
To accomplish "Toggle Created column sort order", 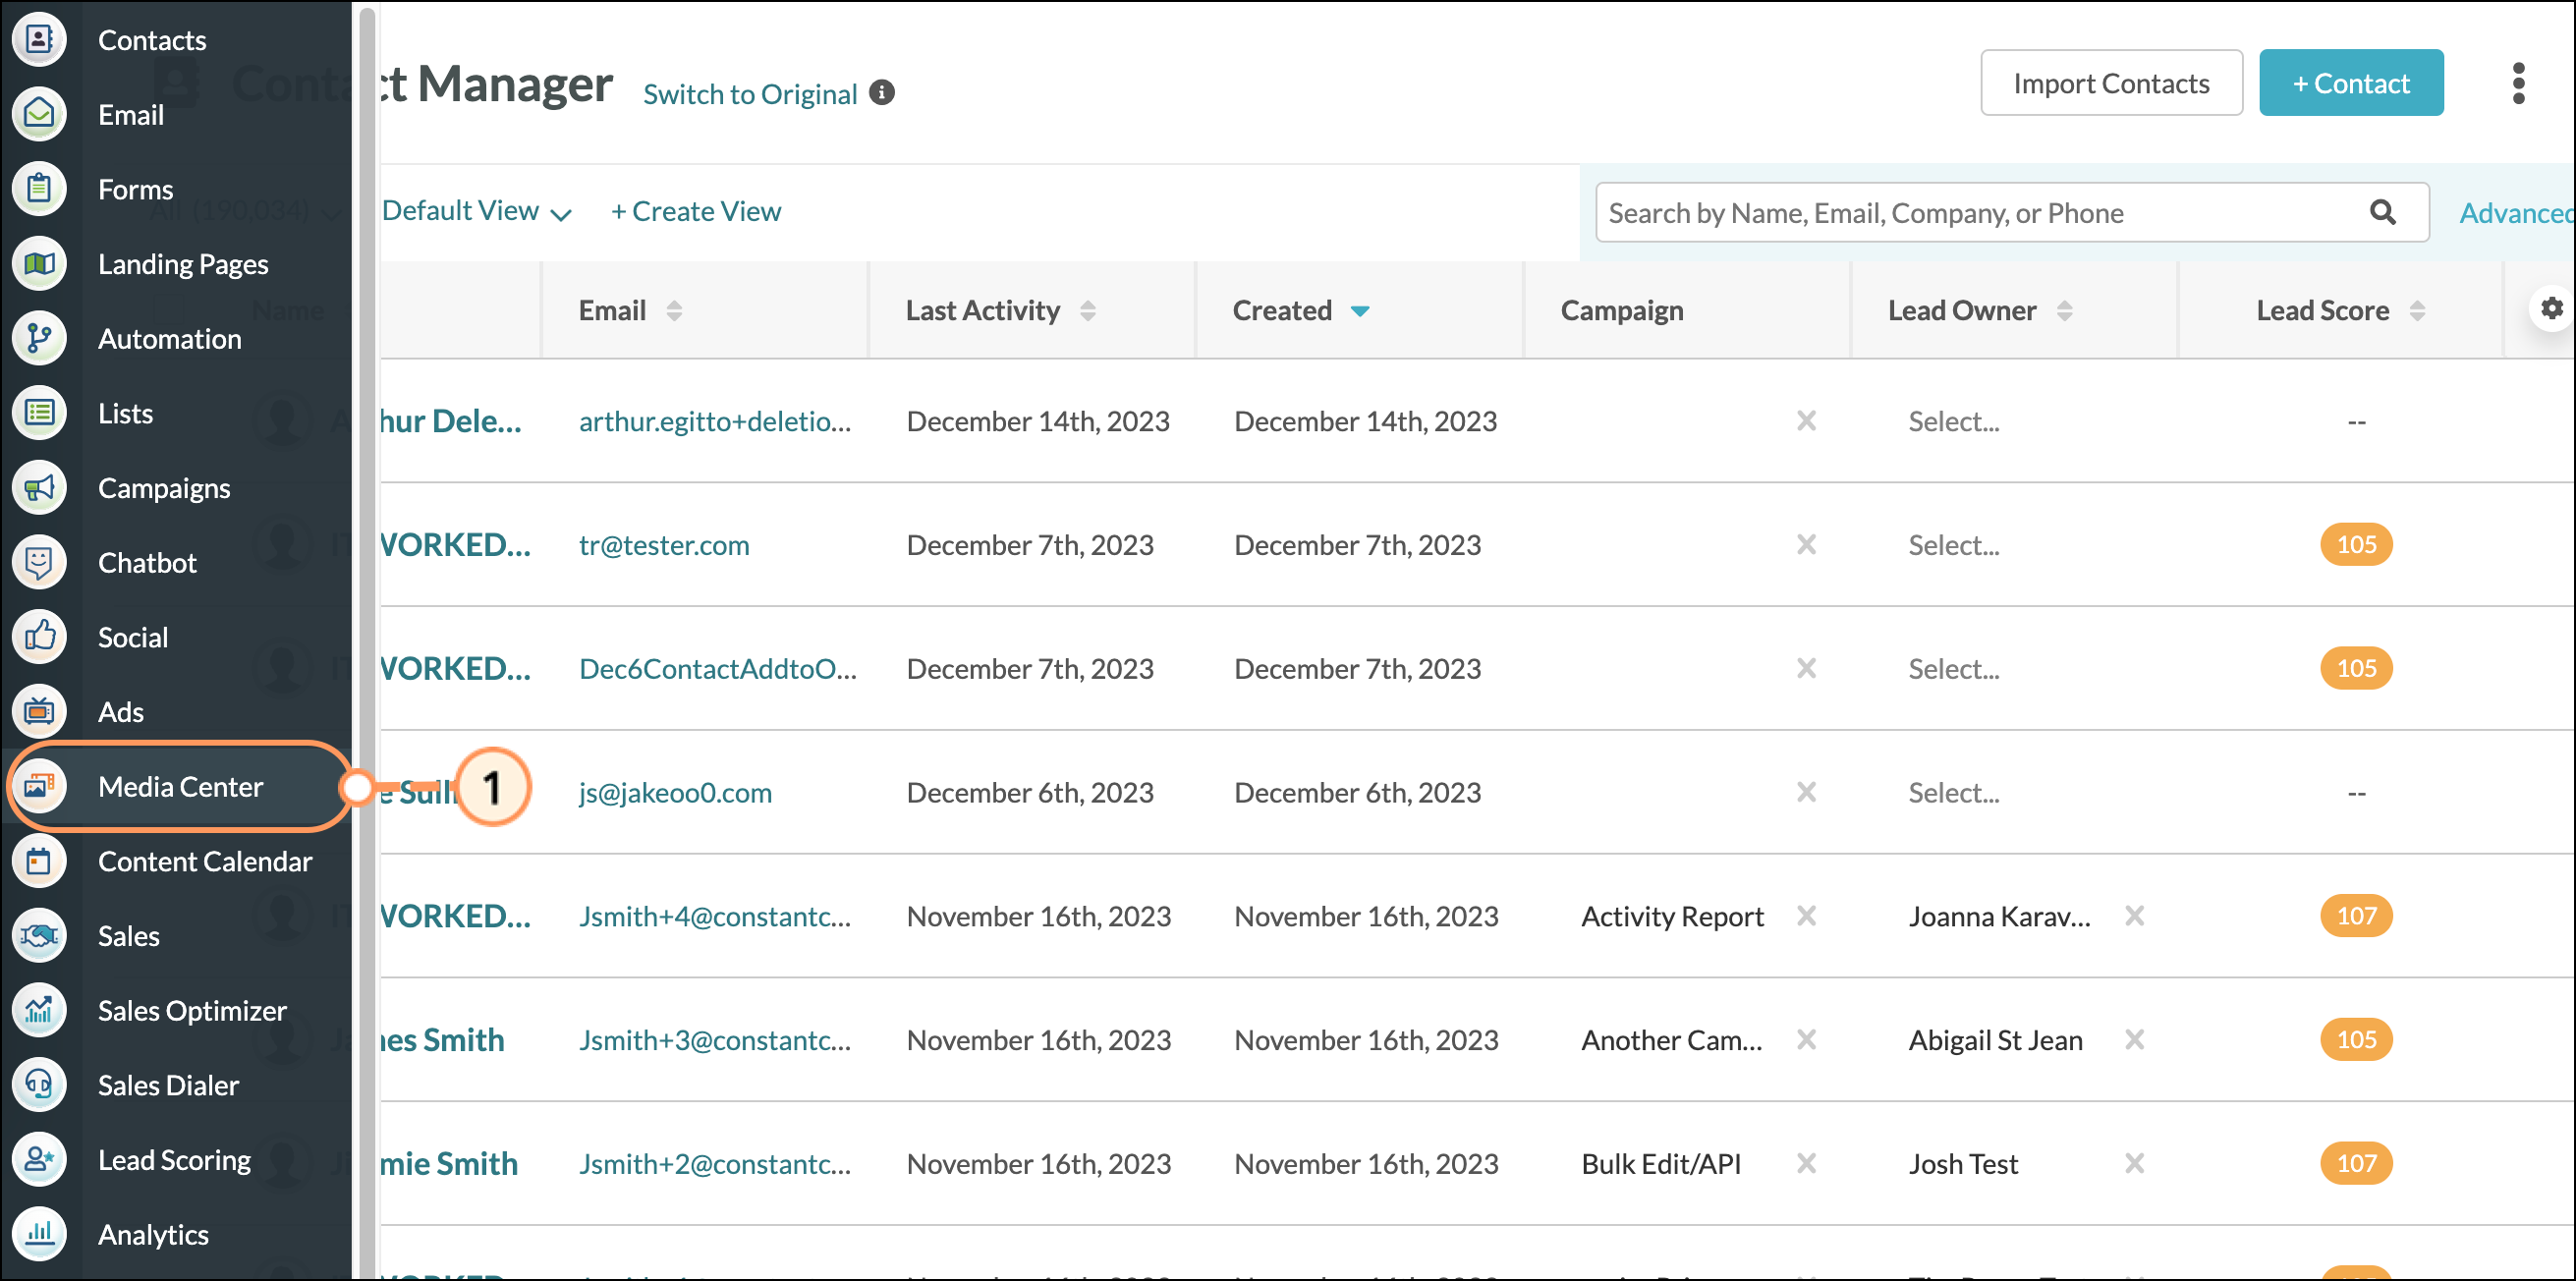I will tap(1360, 311).
